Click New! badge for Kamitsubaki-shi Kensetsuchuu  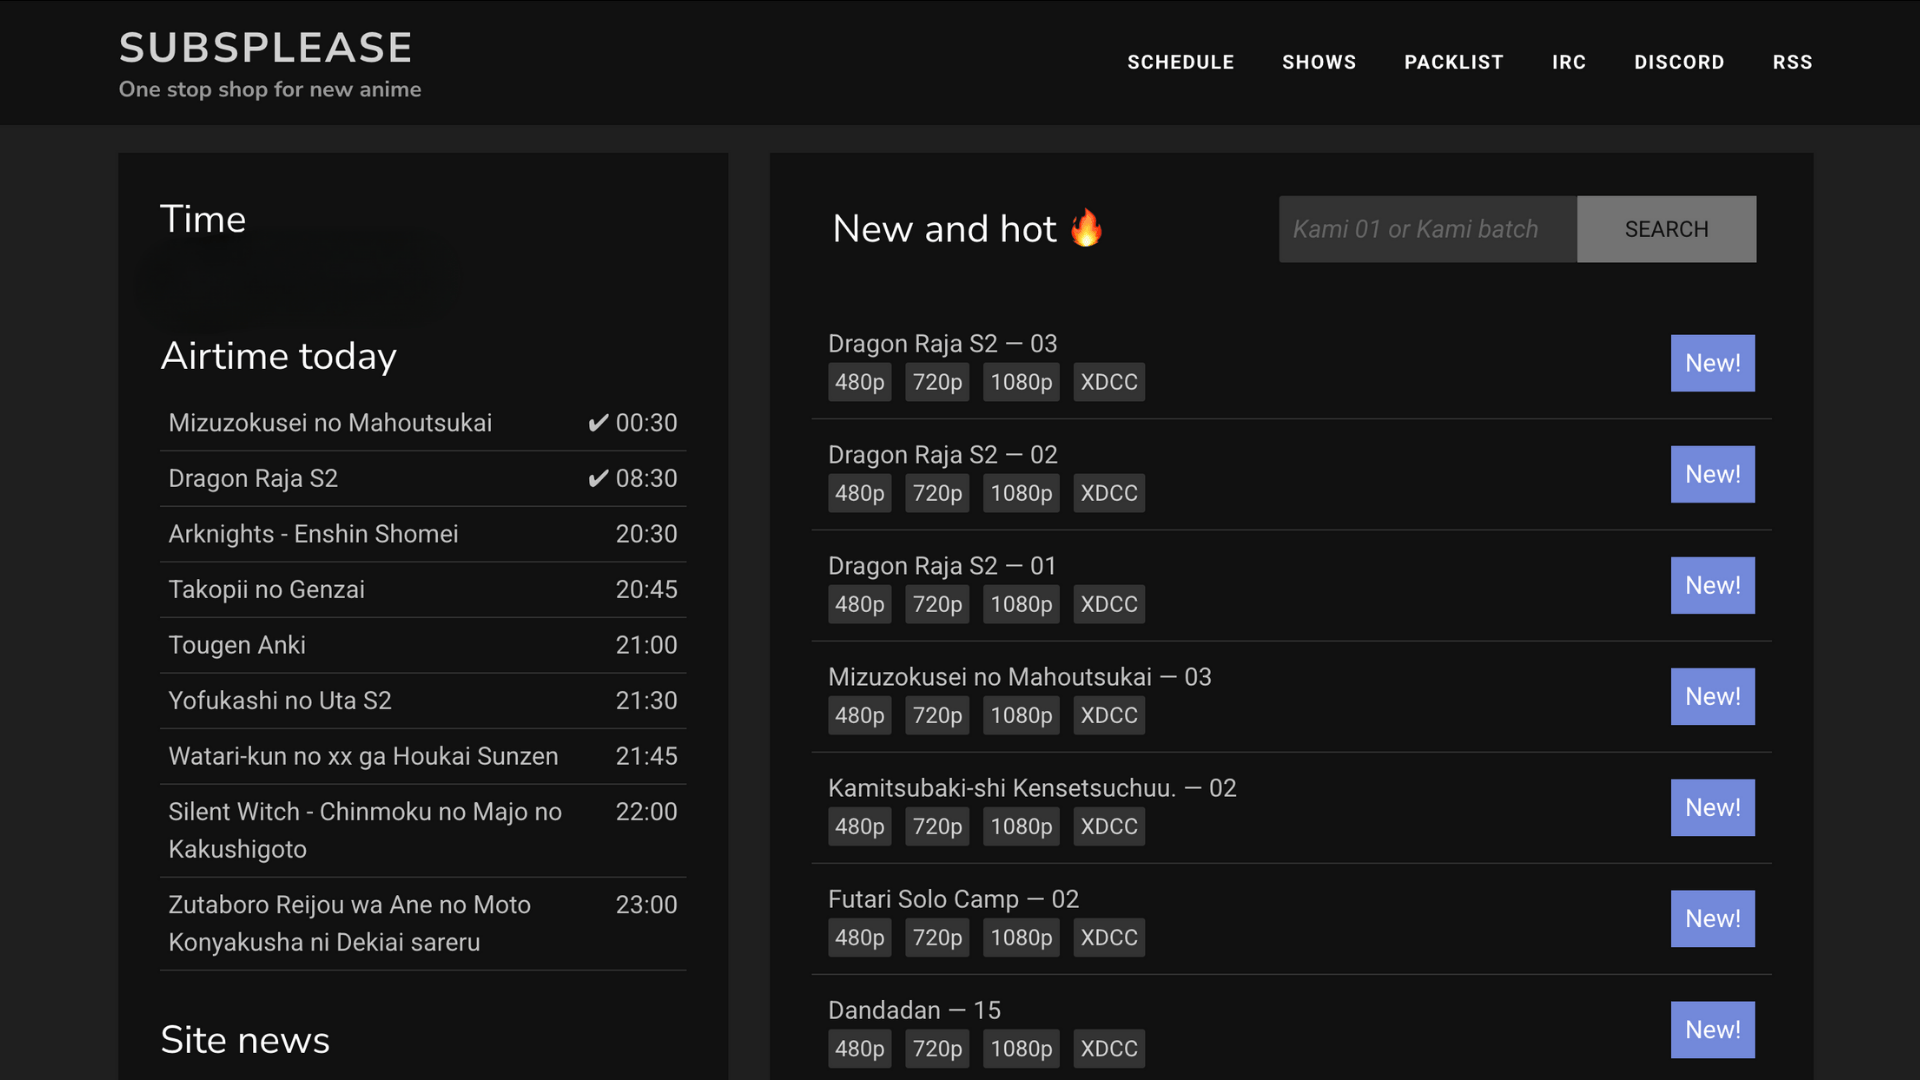point(1711,807)
